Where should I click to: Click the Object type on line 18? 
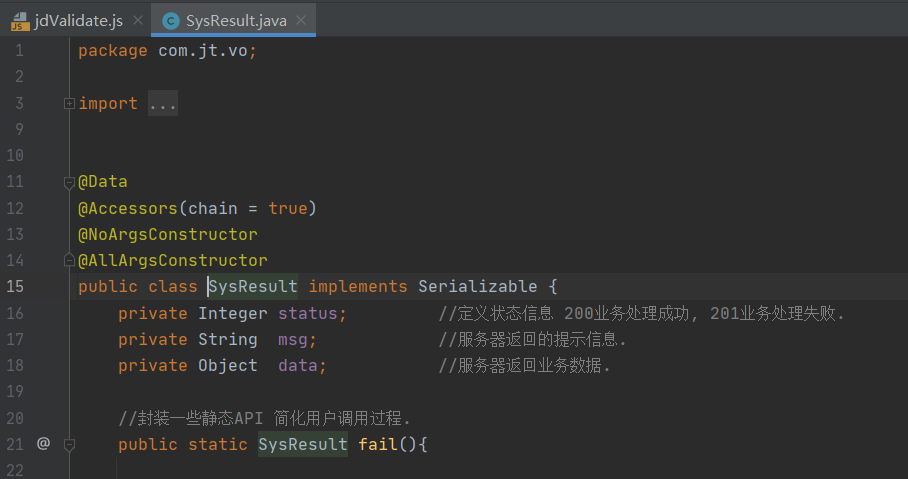coord(228,365)
